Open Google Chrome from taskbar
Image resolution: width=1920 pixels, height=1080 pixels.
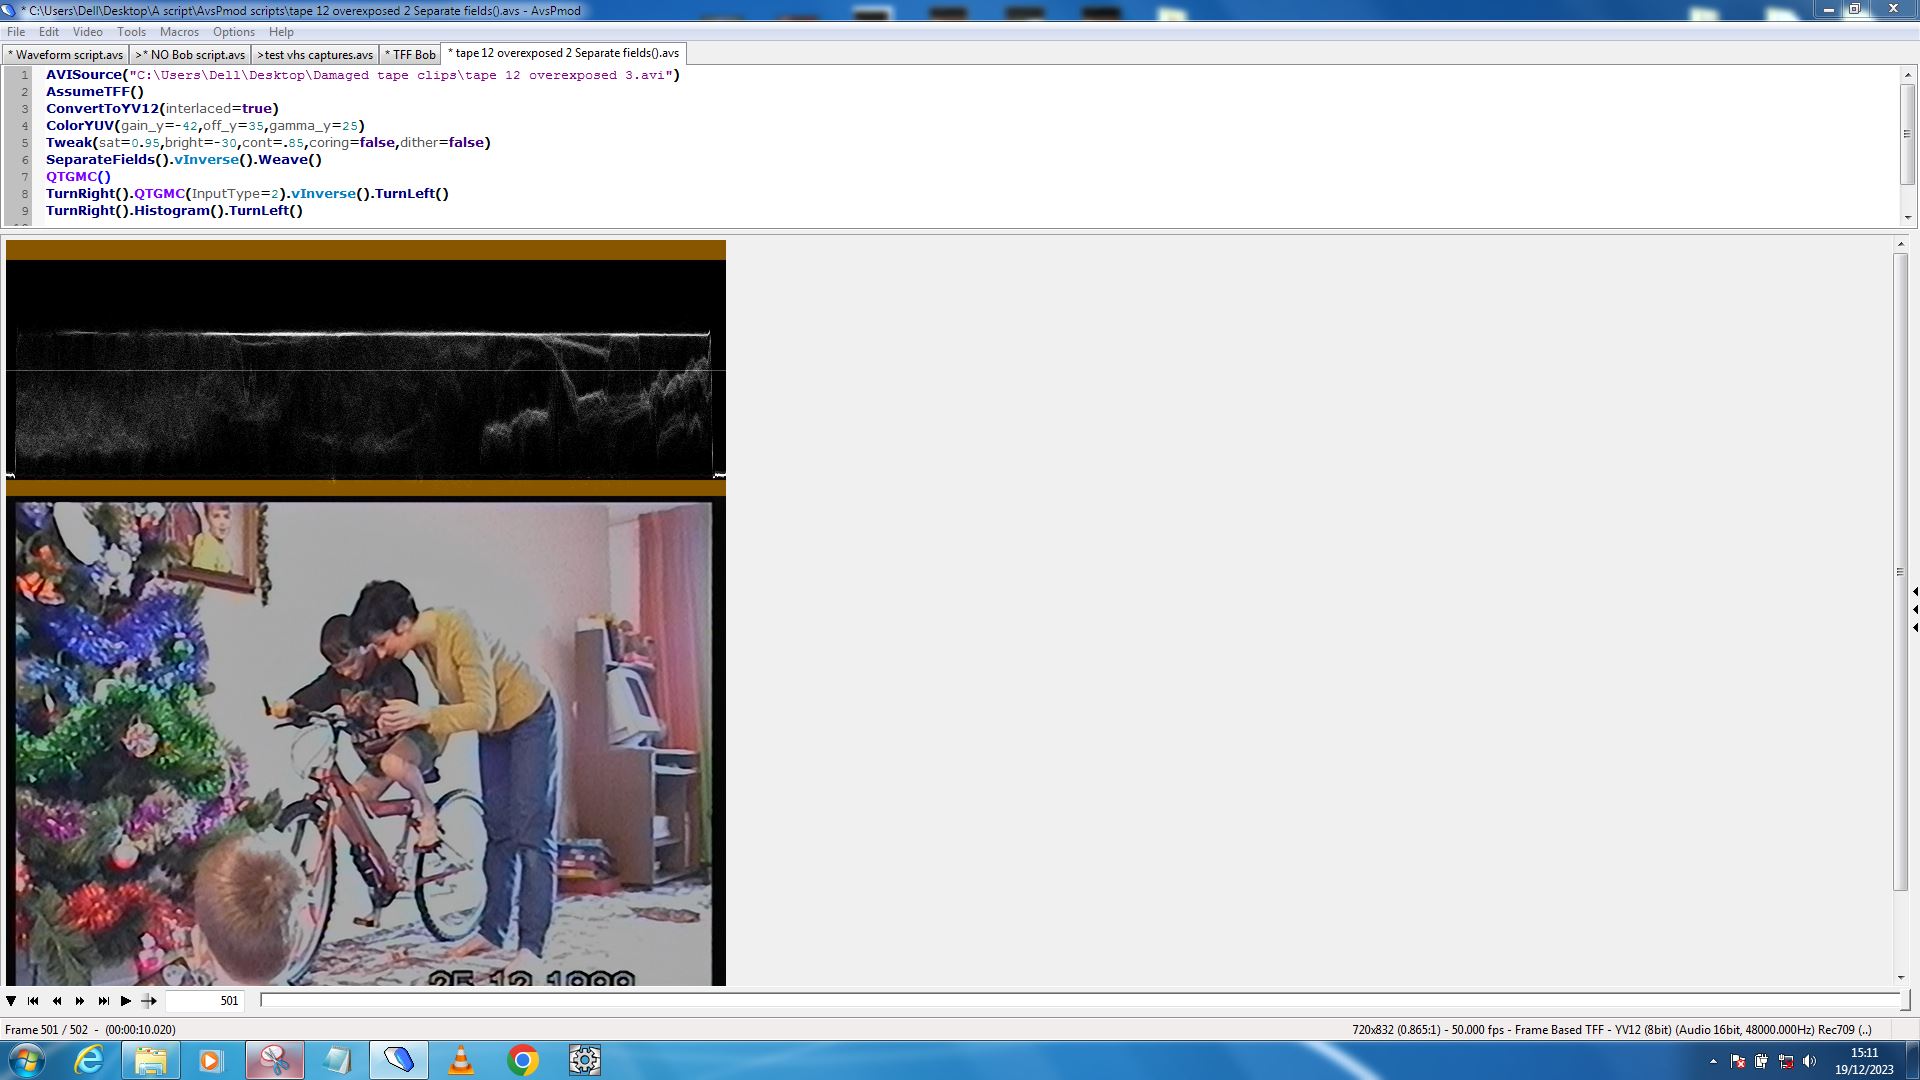[x=522, y=1060]
